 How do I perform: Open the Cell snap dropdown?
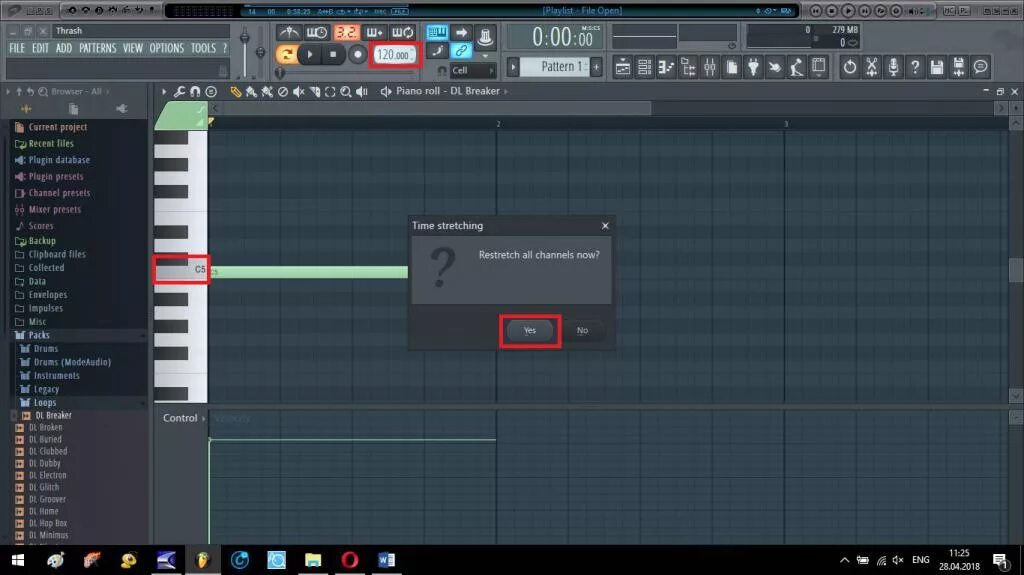472,71
